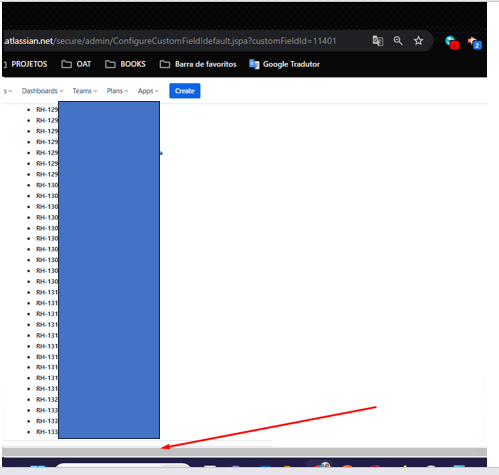499x475 pixels.
Task: Expand the Plans dropdown menu
Action: click(117, 91)
